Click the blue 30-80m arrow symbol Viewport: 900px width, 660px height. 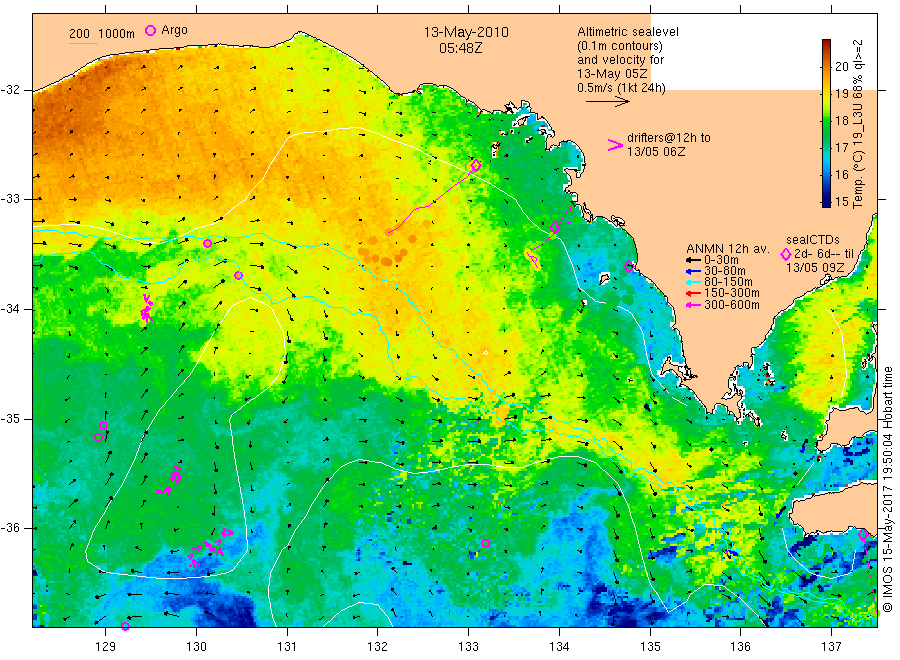693,271
